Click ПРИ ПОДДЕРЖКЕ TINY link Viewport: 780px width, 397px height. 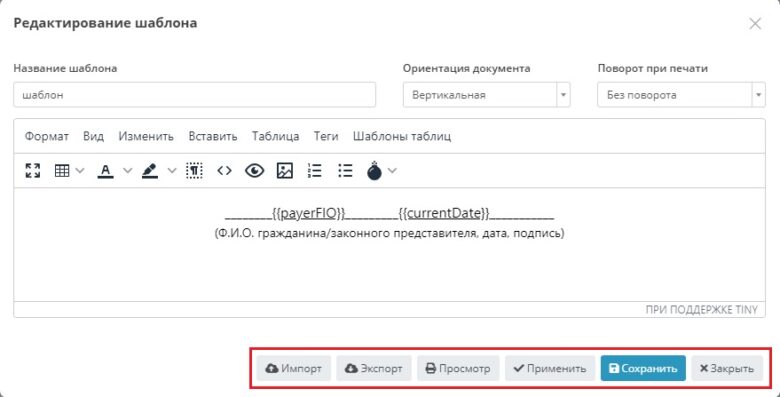coord(701,310)
